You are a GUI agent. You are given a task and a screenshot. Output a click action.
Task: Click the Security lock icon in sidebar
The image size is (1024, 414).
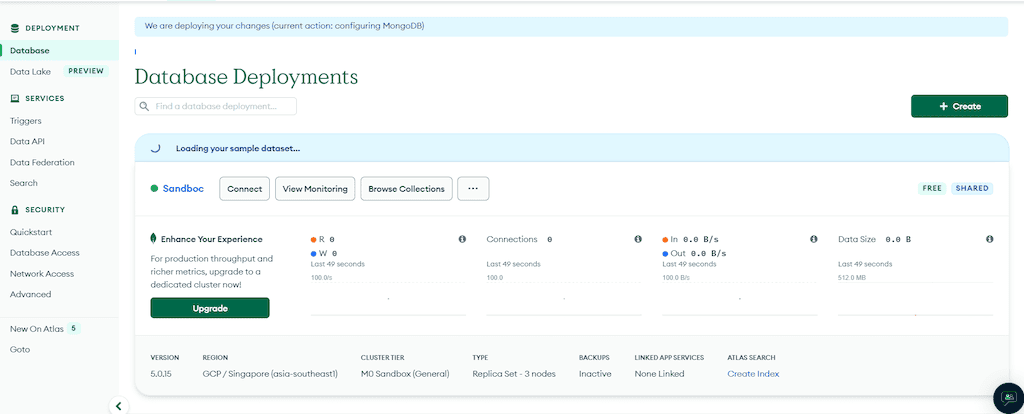coord(15,210)
